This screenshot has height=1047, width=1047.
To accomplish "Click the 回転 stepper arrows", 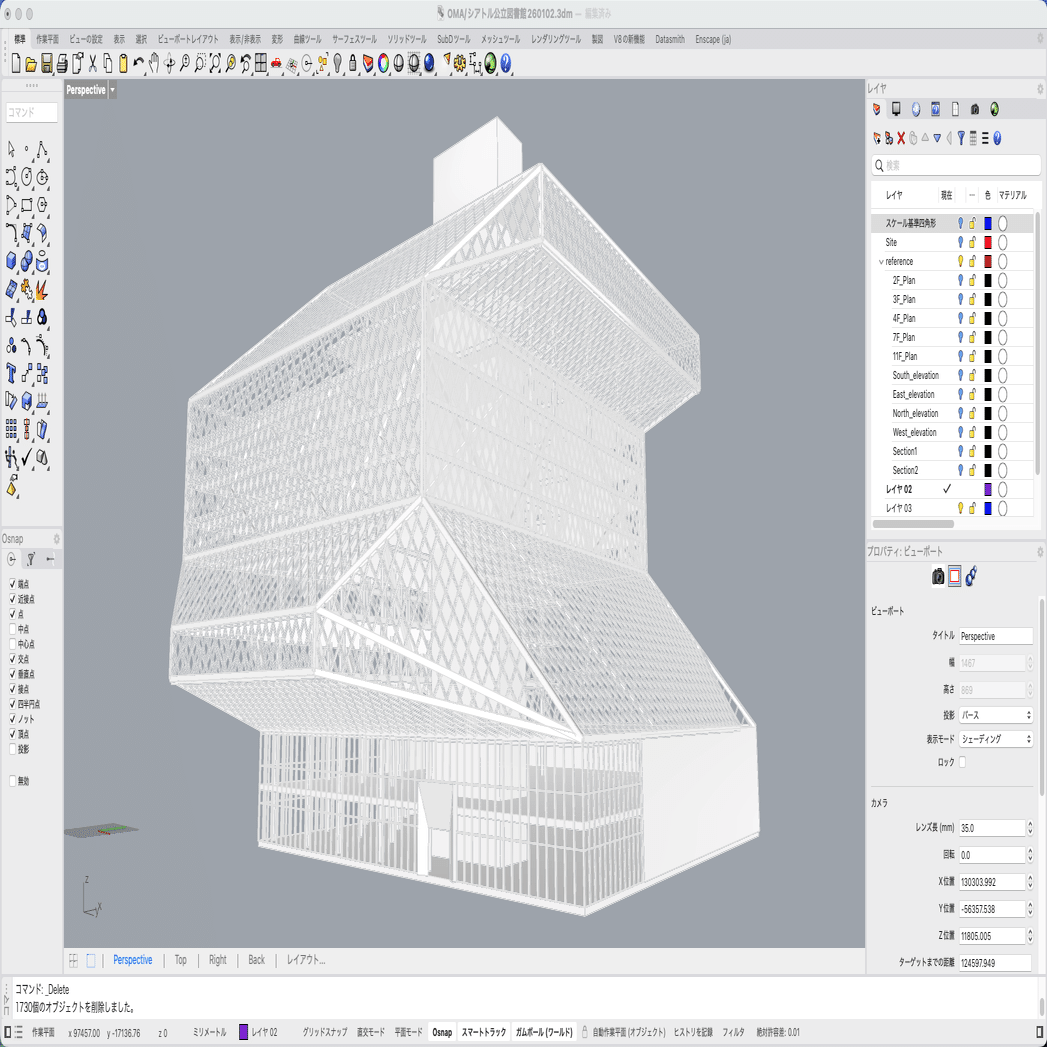I will [1030, 855].
